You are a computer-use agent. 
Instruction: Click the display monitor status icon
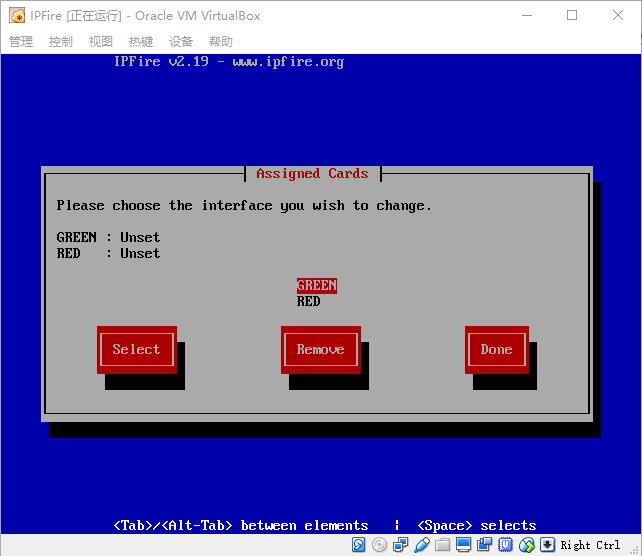[x=463, y=545]
